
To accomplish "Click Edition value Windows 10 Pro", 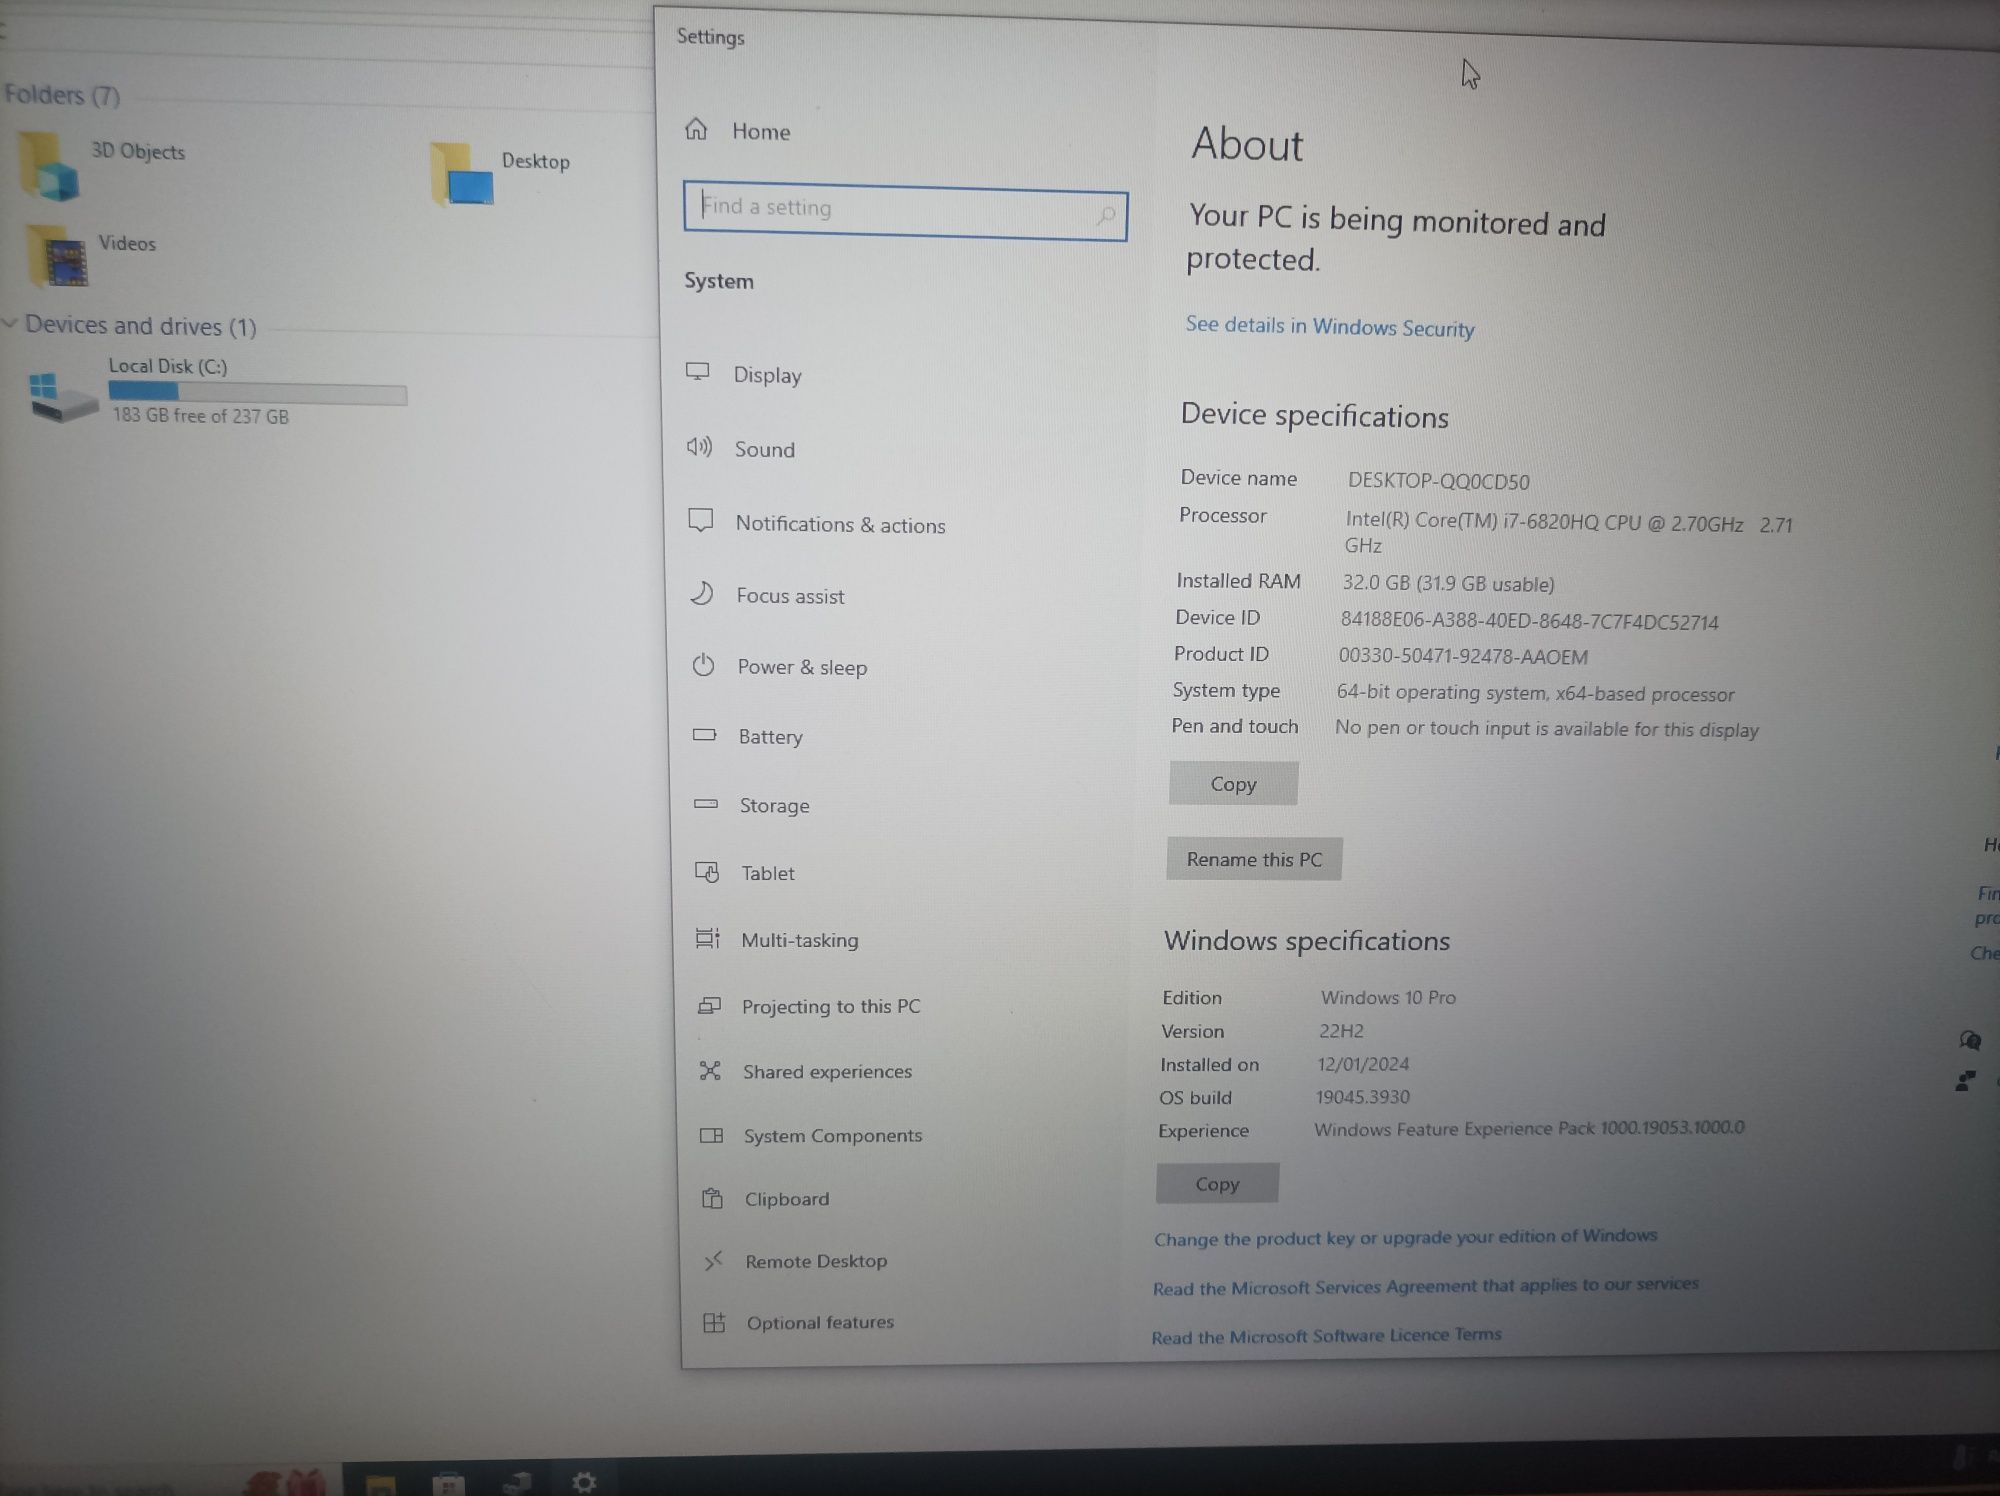I will [1388, 997].
